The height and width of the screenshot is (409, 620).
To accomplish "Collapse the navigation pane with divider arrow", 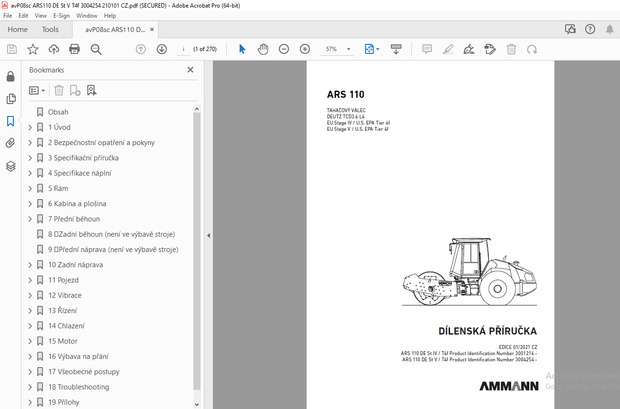I will (208, 236).
